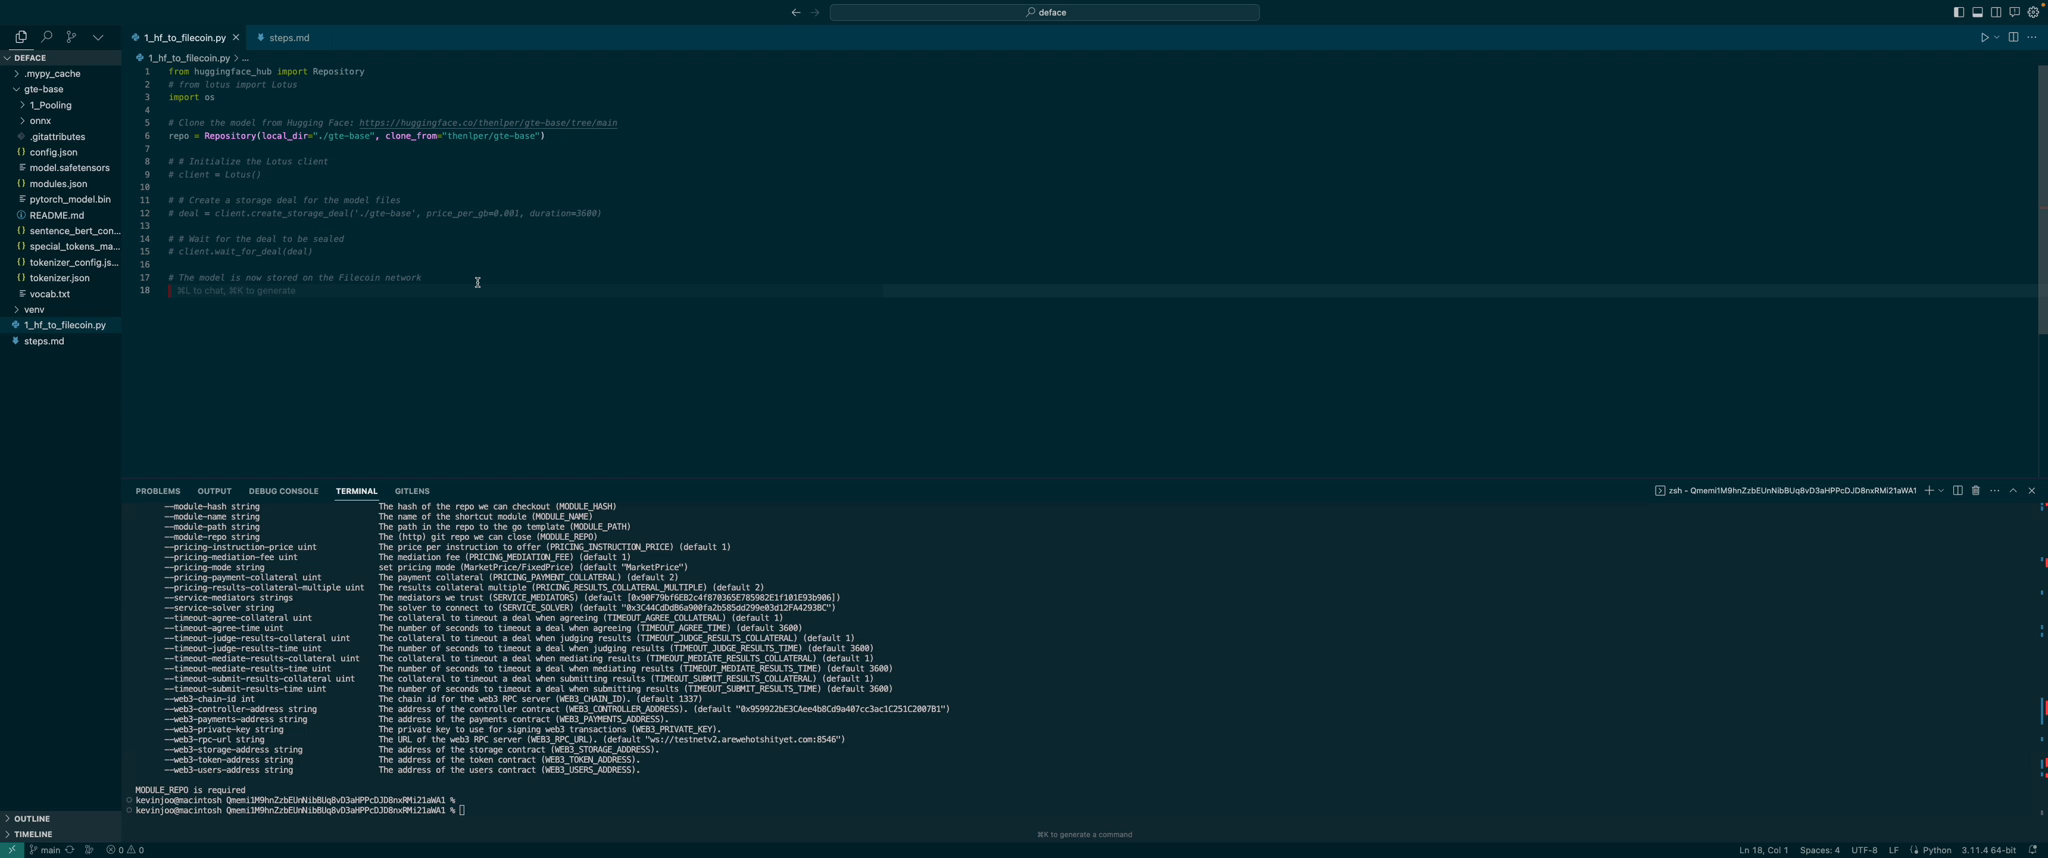Screen dimensions: 2048x858
Task: Click breadcrumb 1_hf_to_filecoin.py
Action: tap(189, 58)
